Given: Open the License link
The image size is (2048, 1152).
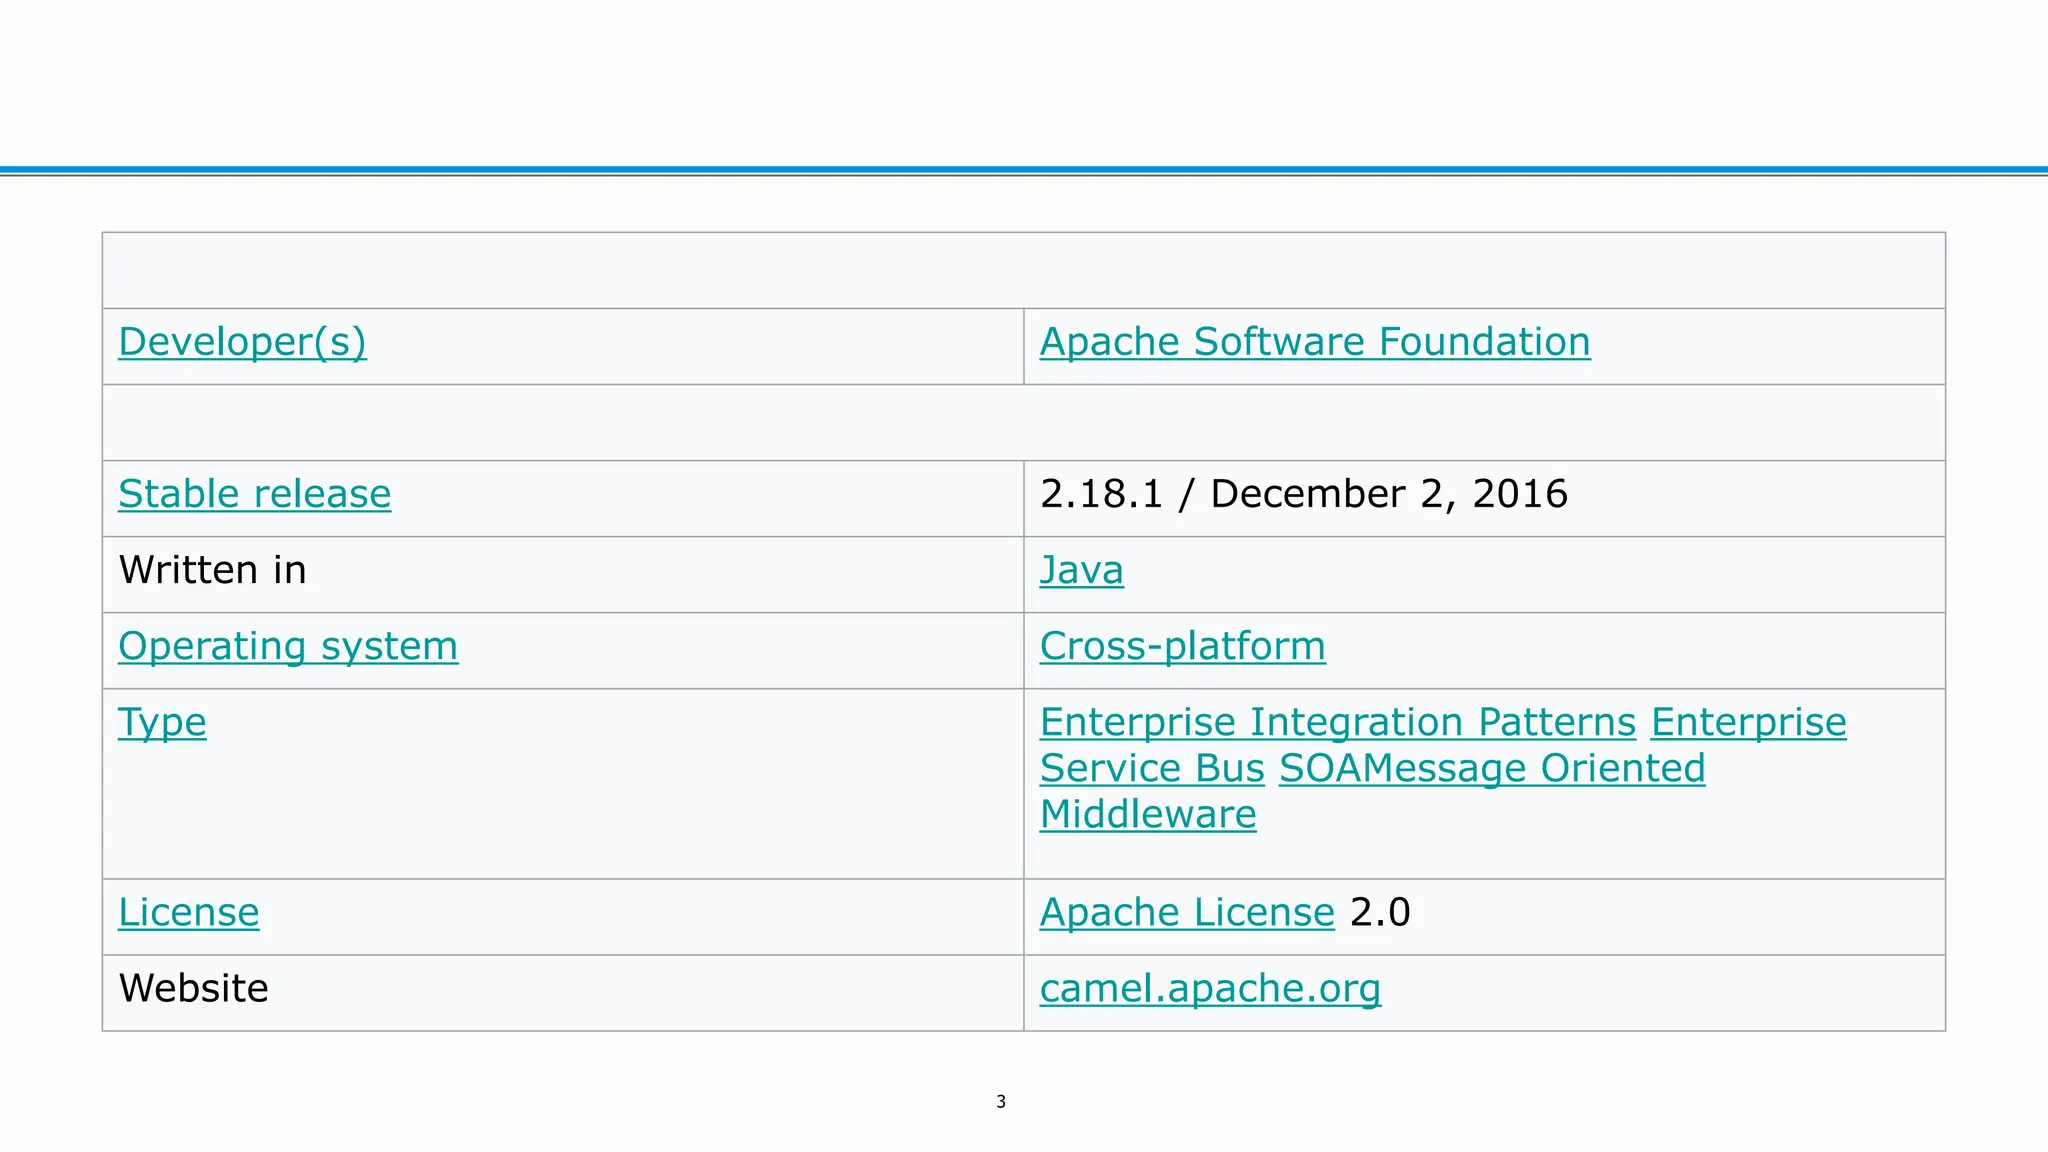Looking at the screenshot, I should [188, 912].
